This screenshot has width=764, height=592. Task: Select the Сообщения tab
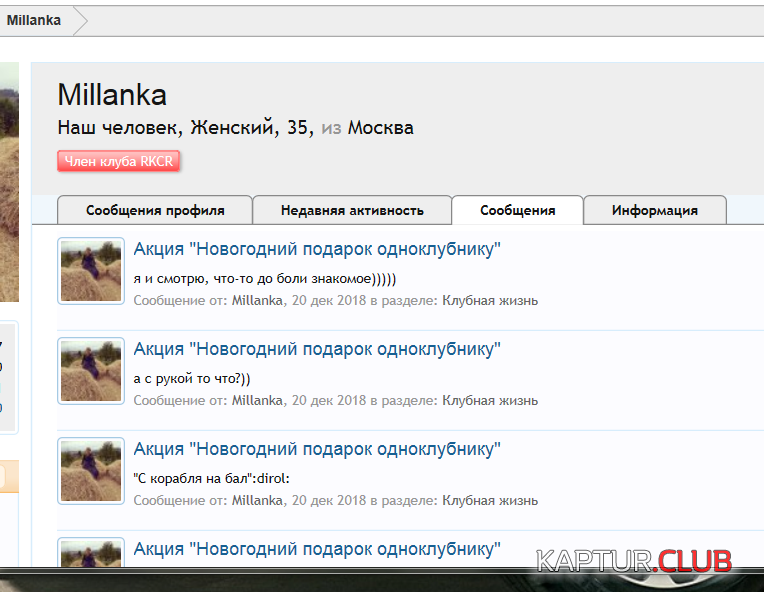pos(517,211)
